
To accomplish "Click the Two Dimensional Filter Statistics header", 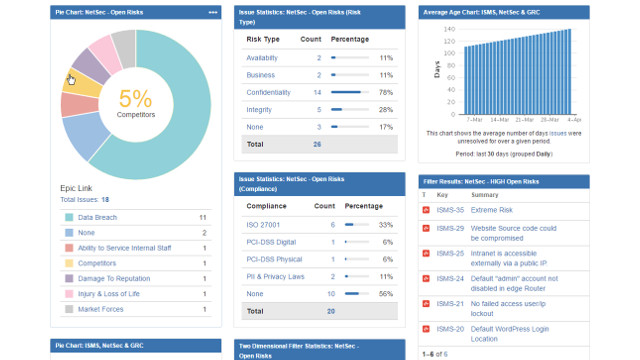I will pyautogui.click(x=320, y=350).
